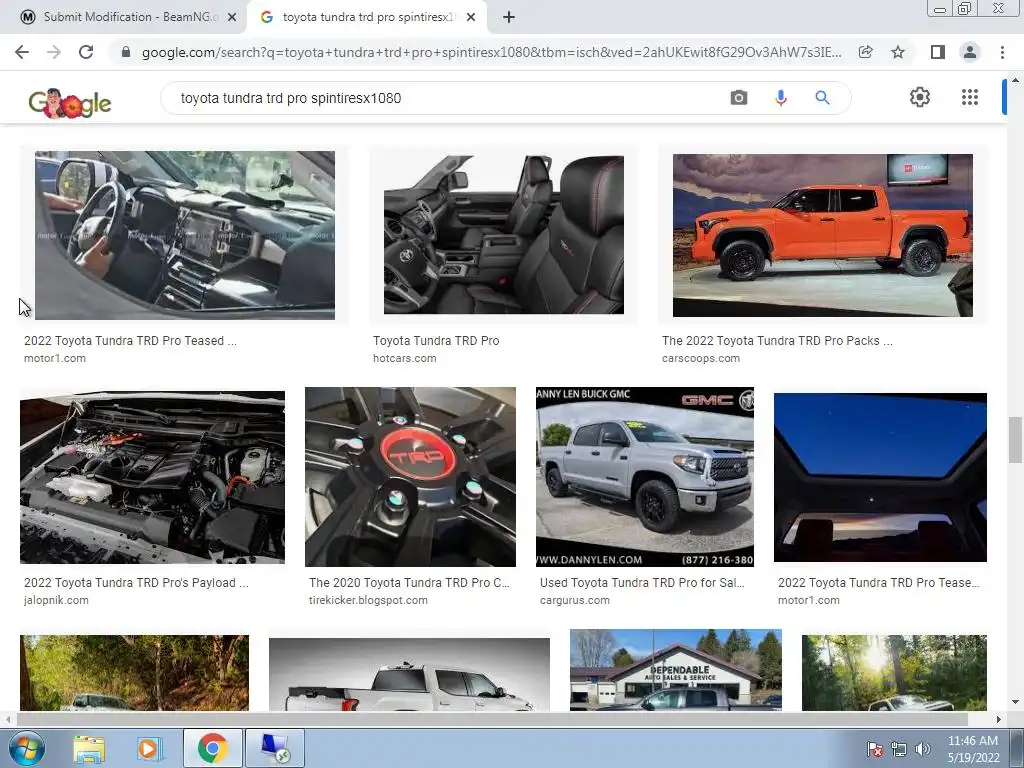Reload the current page
This screenshot has height=768, width=1024.
[x=86, y=52]
